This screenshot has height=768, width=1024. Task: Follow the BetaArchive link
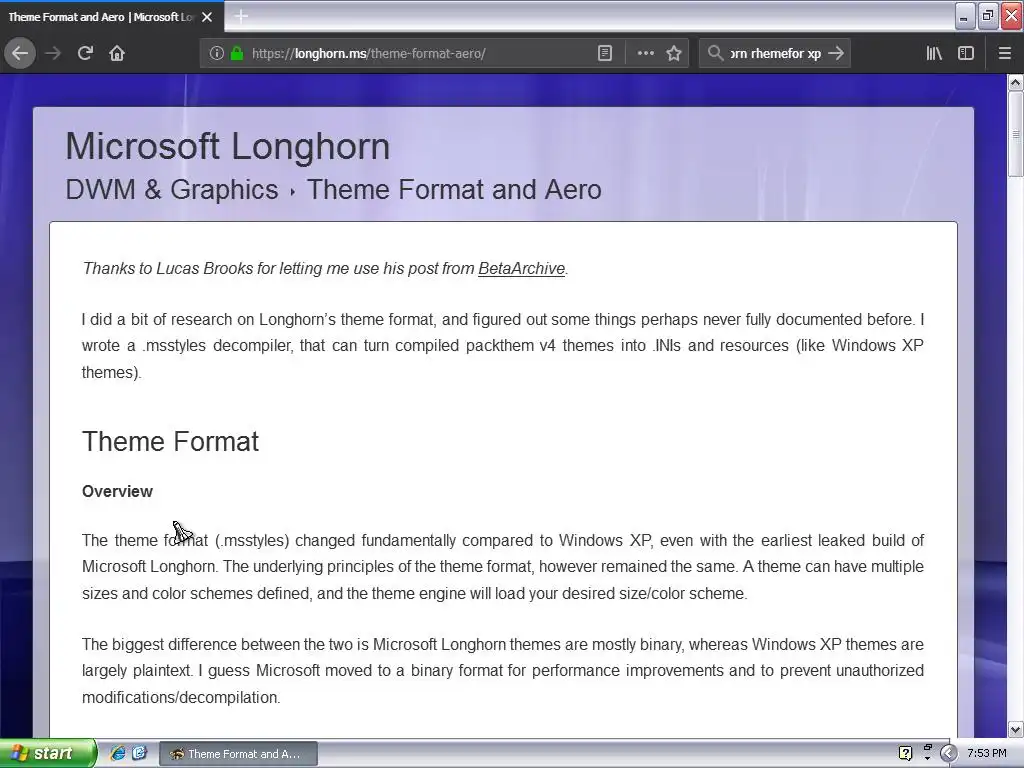[x=521, y=268]
